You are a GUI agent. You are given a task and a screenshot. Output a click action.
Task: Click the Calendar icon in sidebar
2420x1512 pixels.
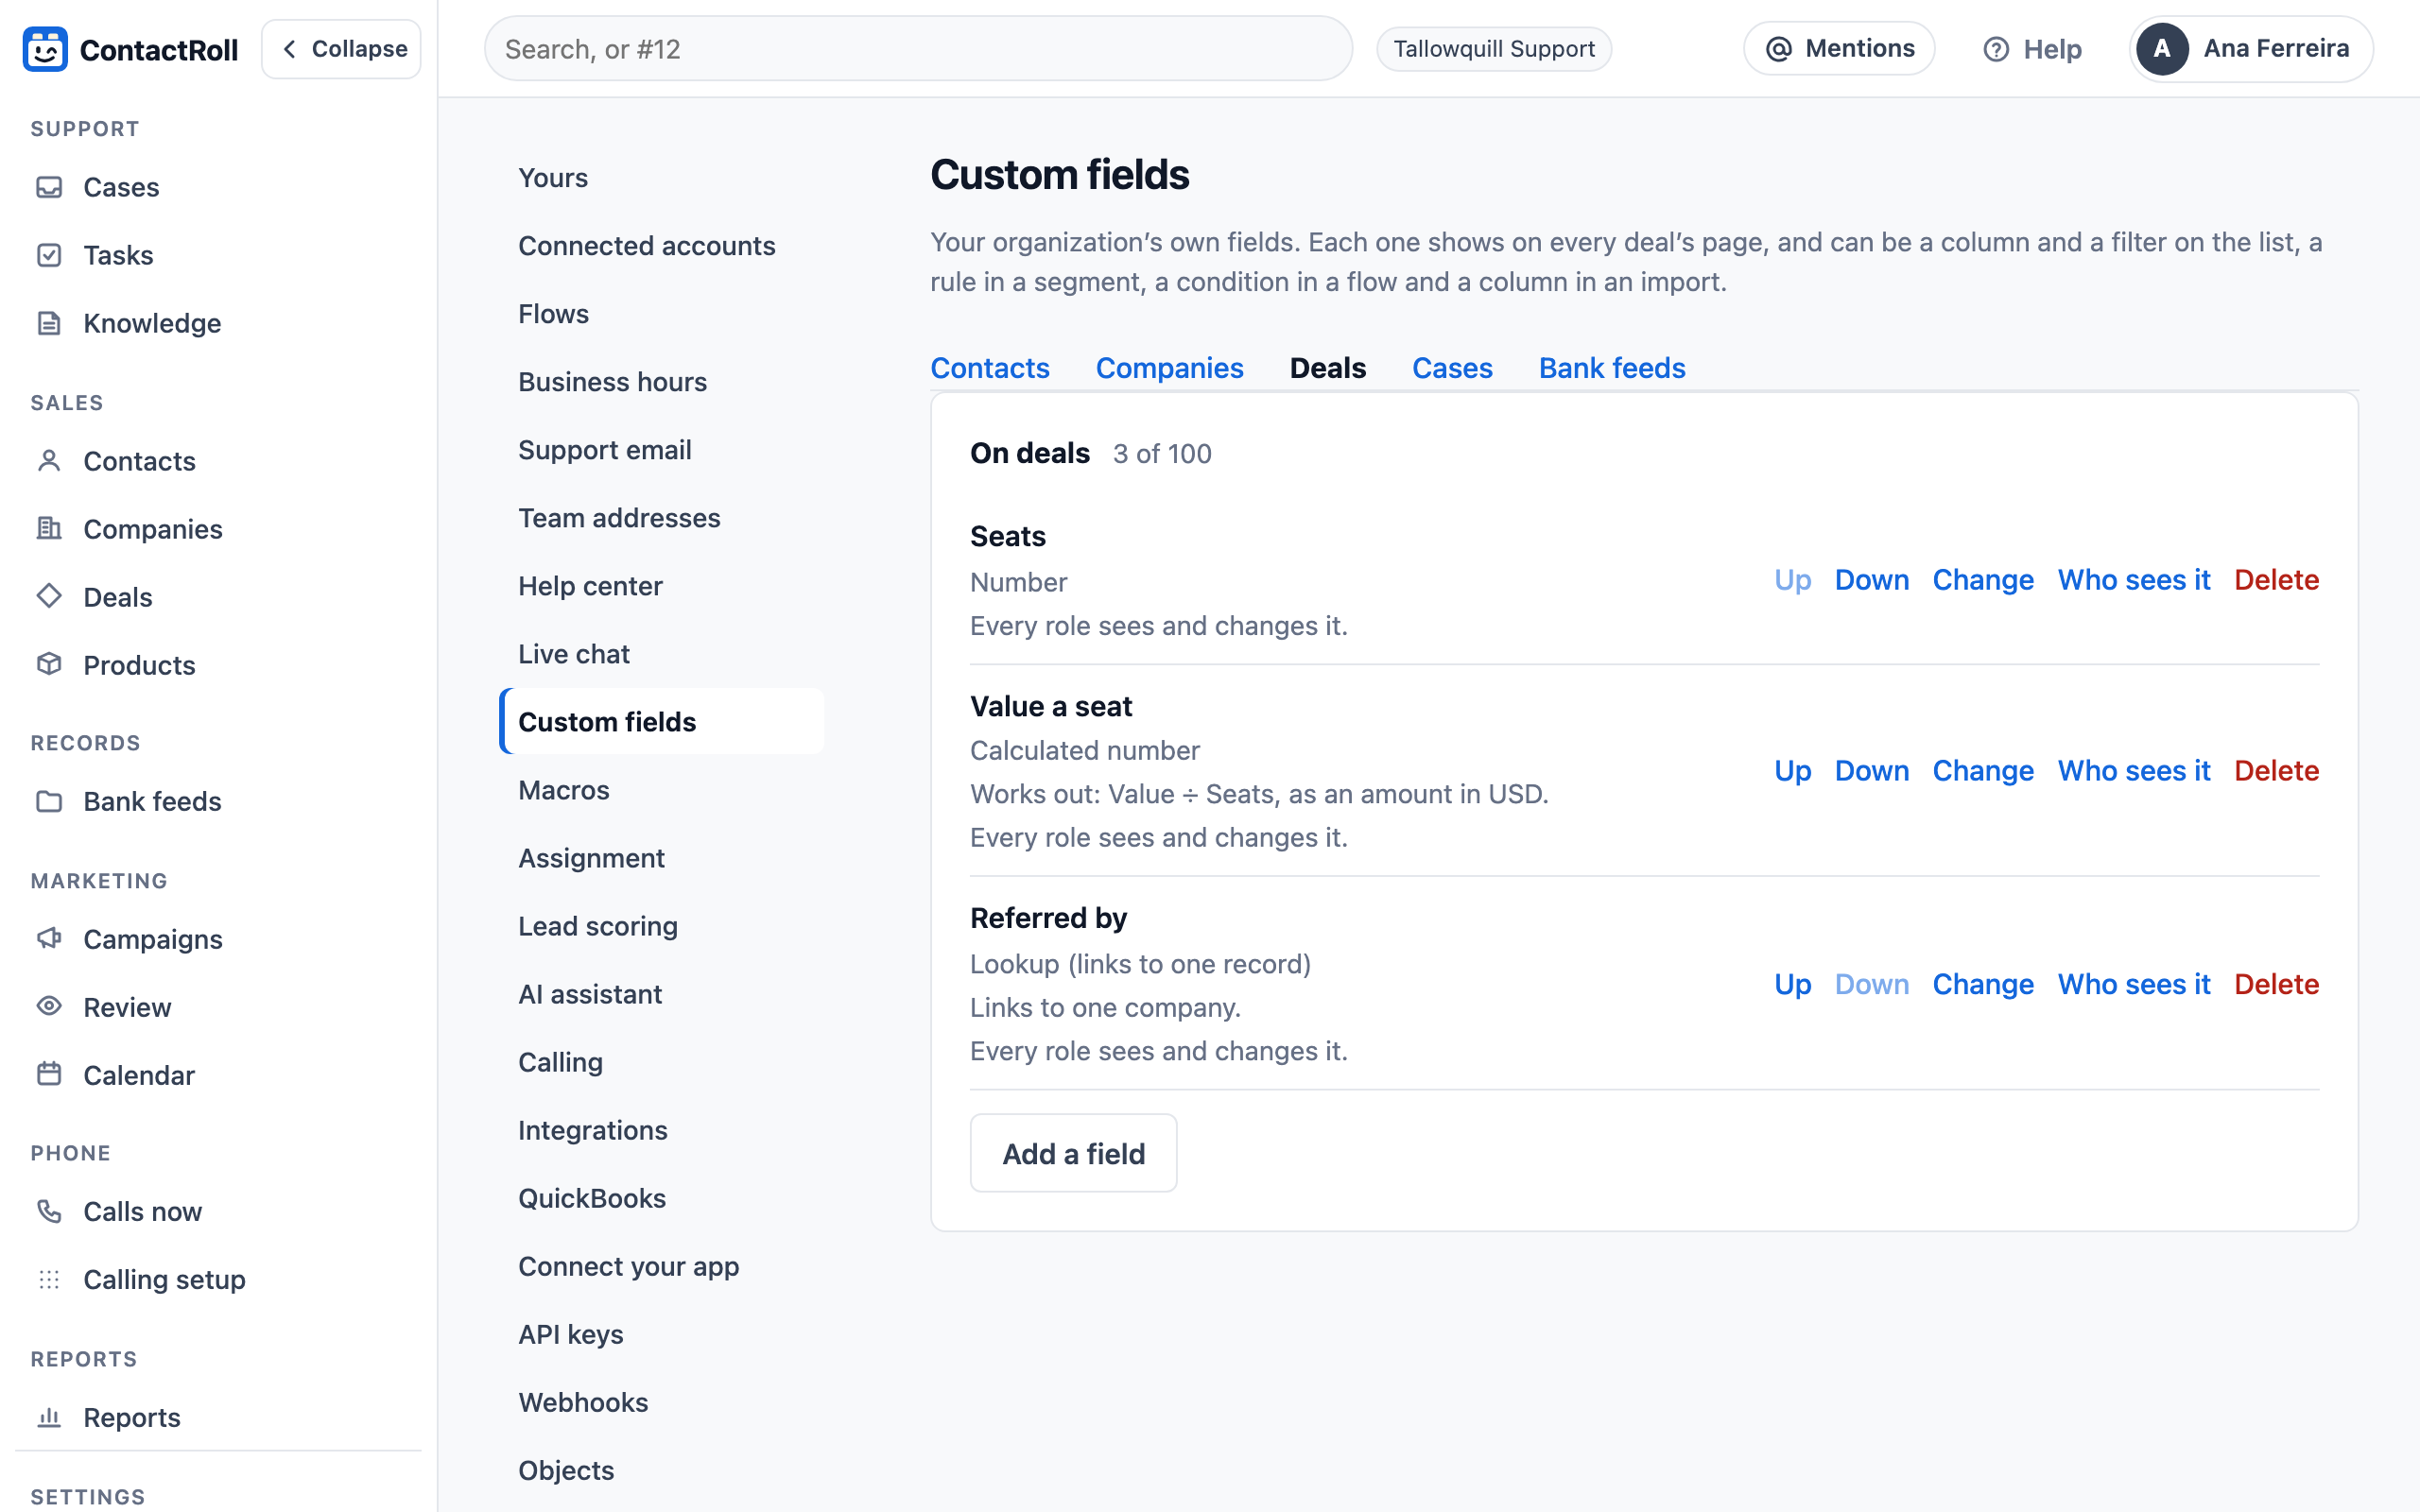tap(49, 1075)
